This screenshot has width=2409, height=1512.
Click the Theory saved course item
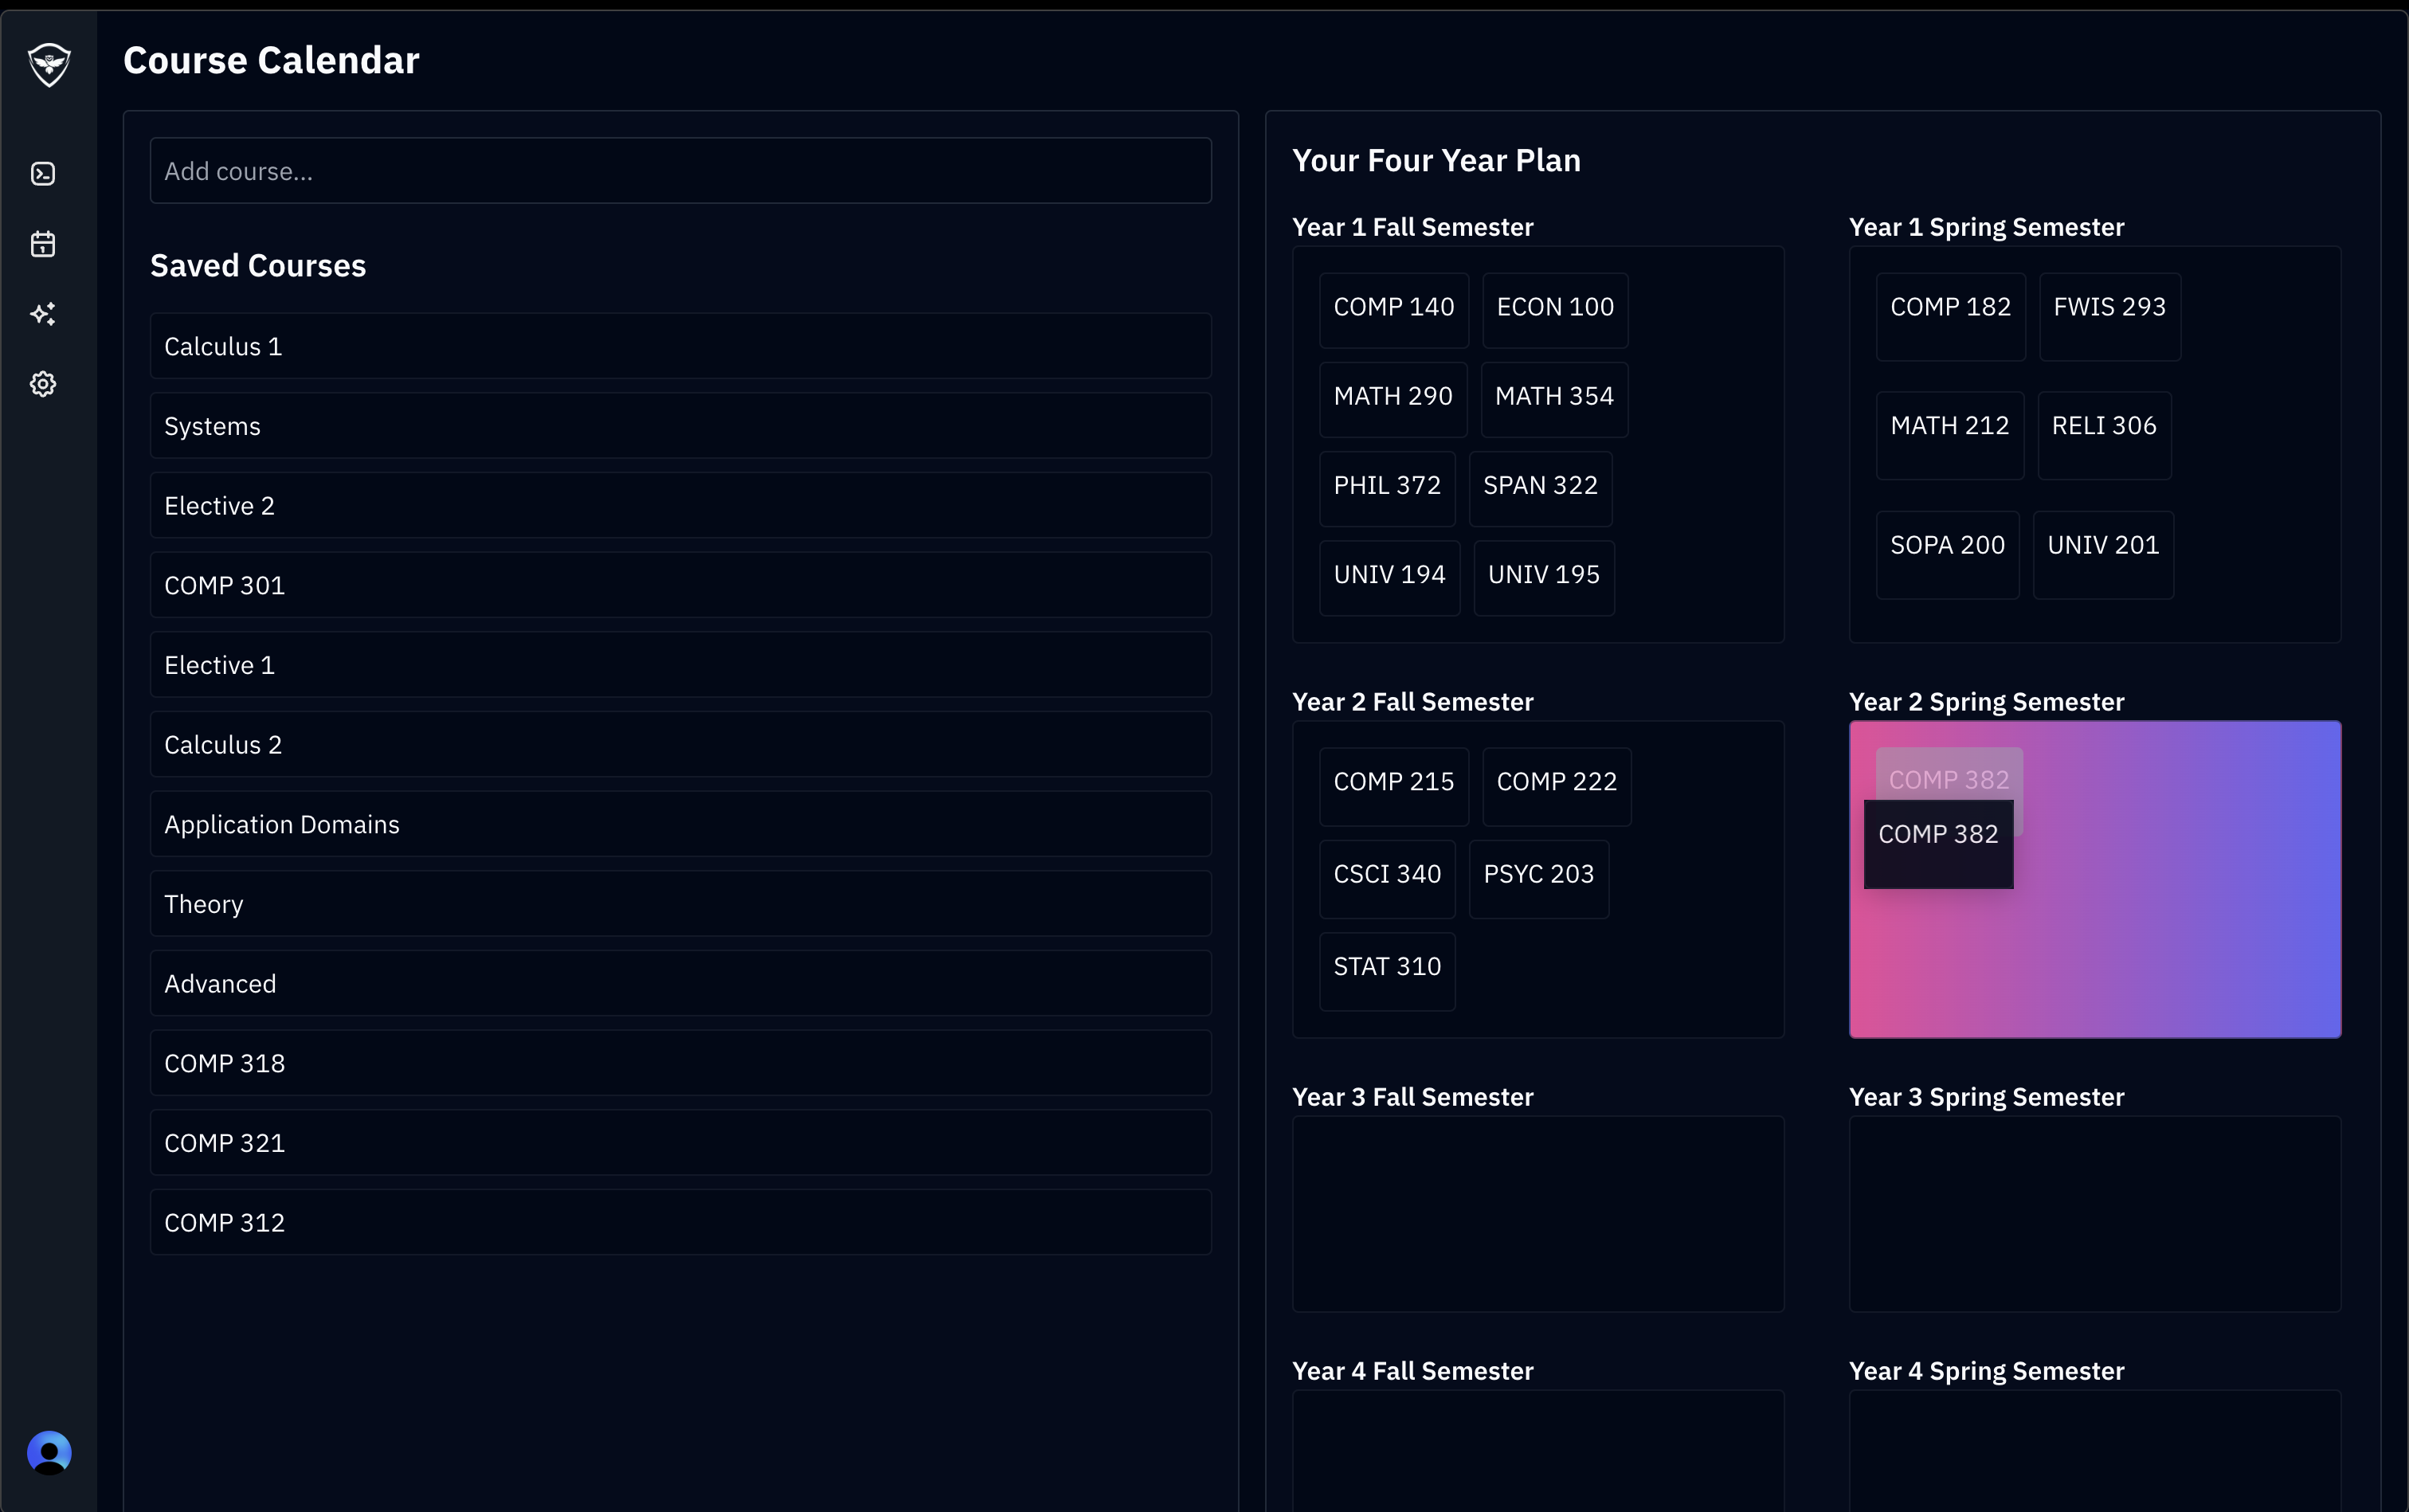[x=680, y=904]
